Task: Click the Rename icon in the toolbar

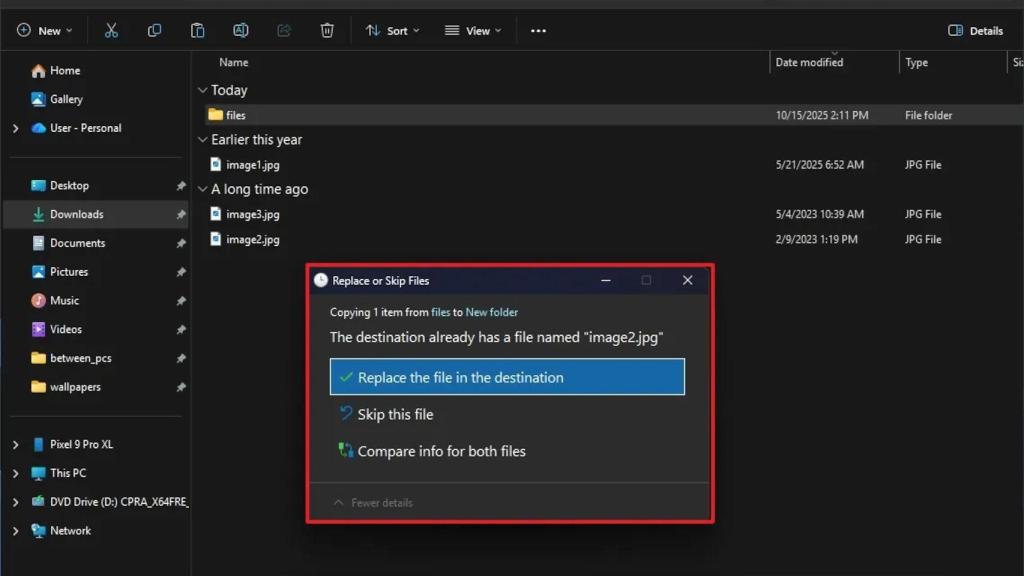Action: [240, 30]
